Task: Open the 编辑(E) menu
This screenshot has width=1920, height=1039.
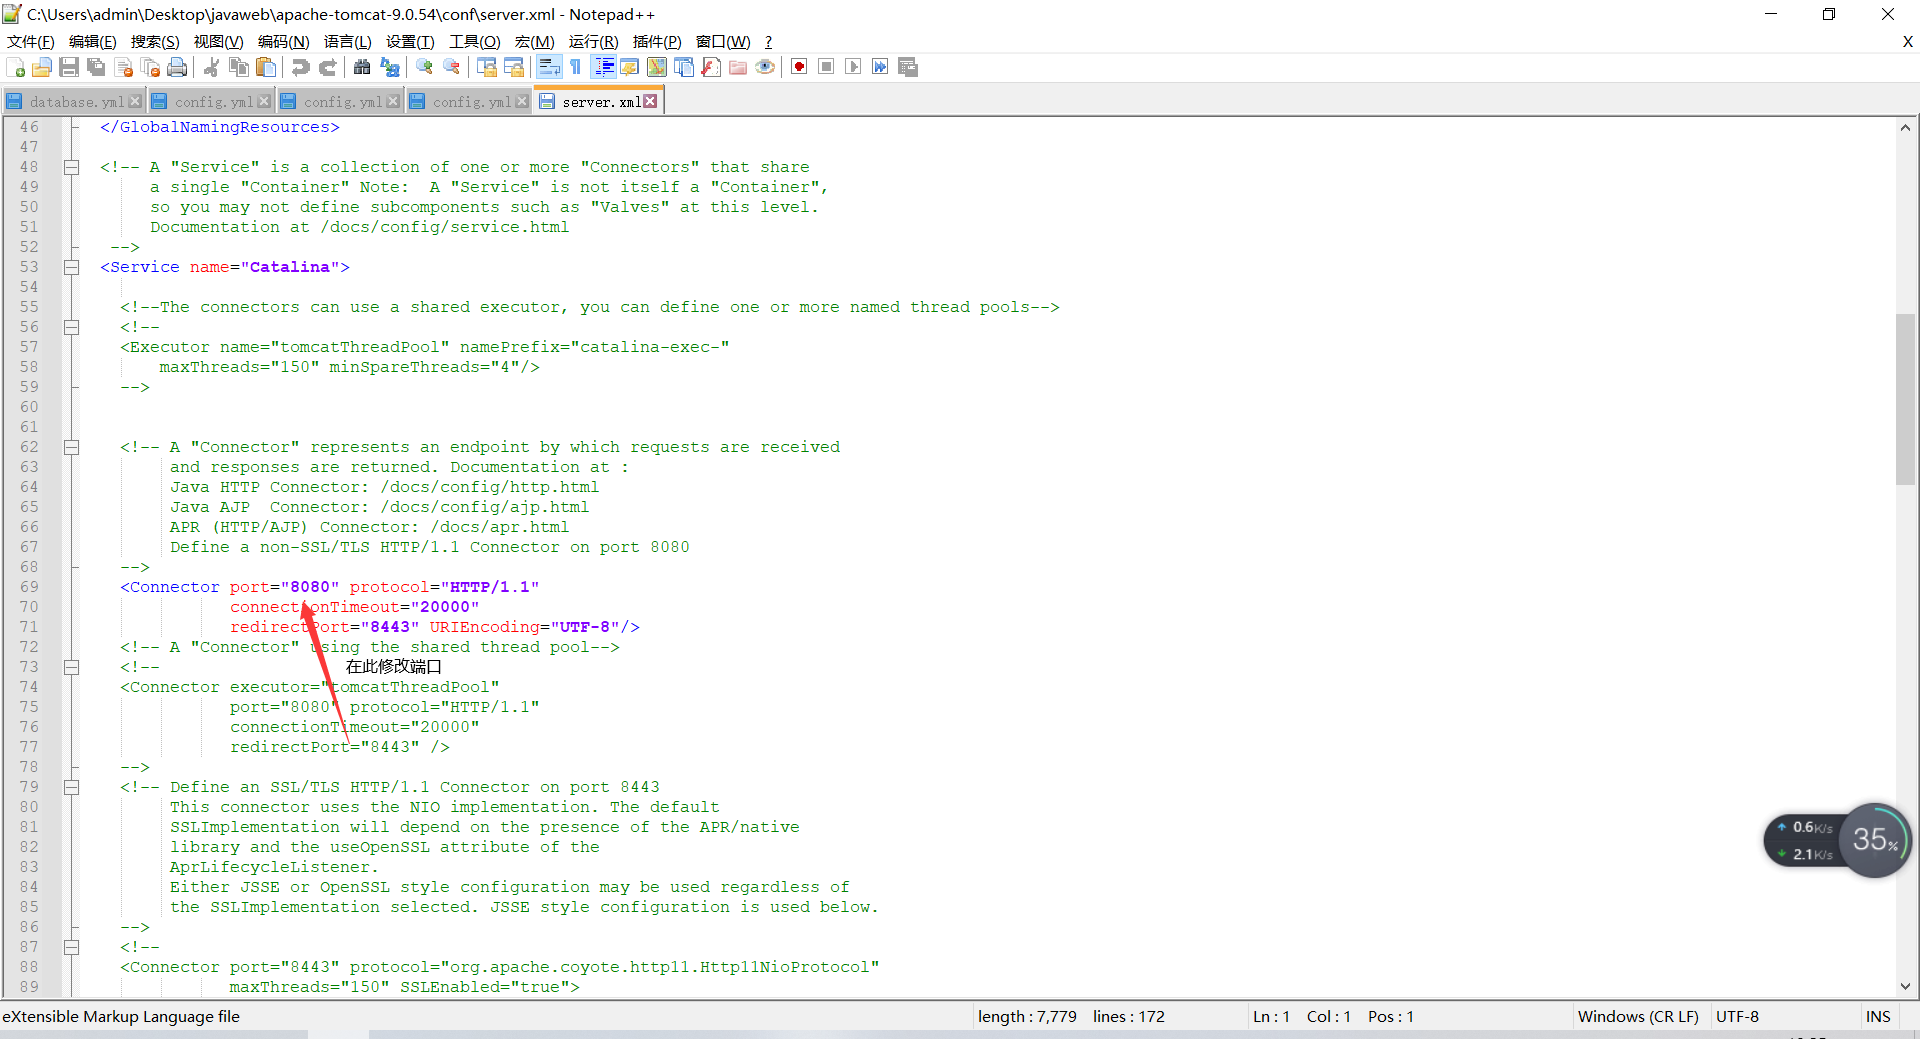Action: click(92, 41)
